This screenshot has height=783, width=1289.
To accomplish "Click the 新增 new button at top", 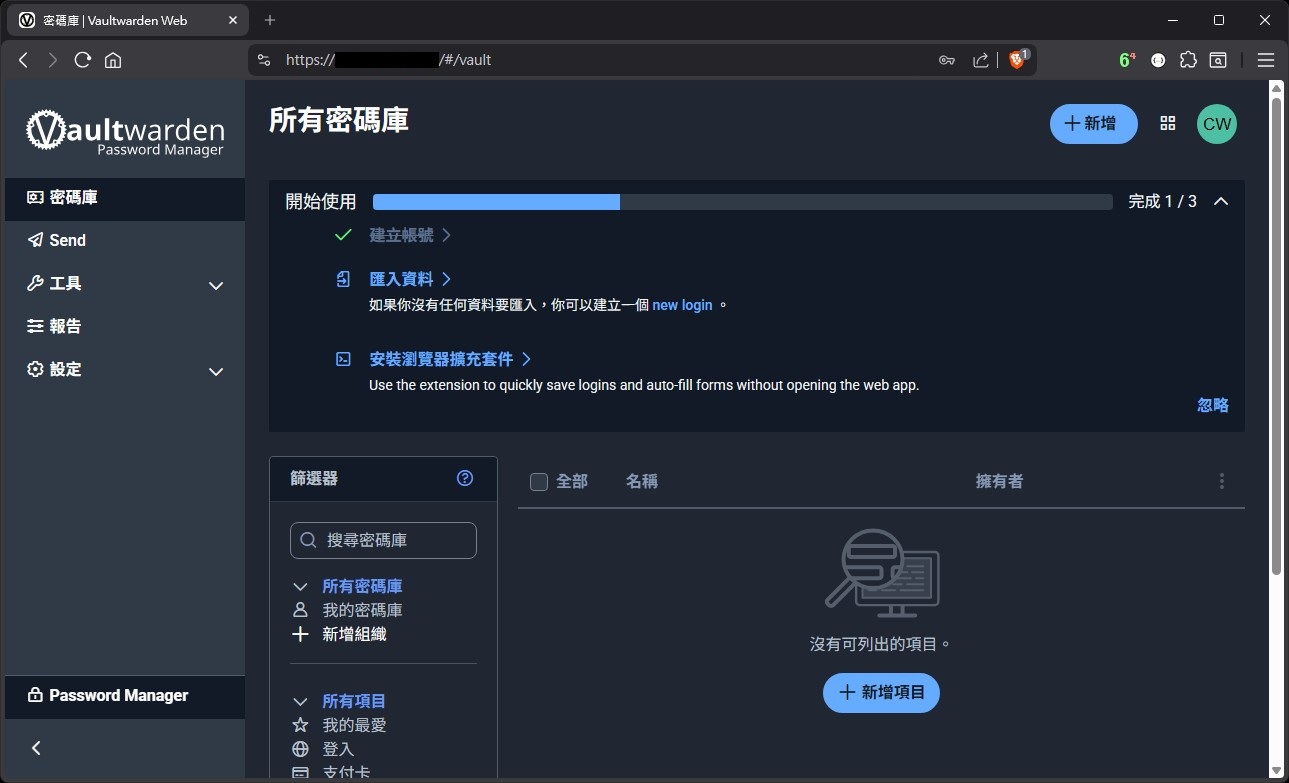I will [x=1093, y=124].
